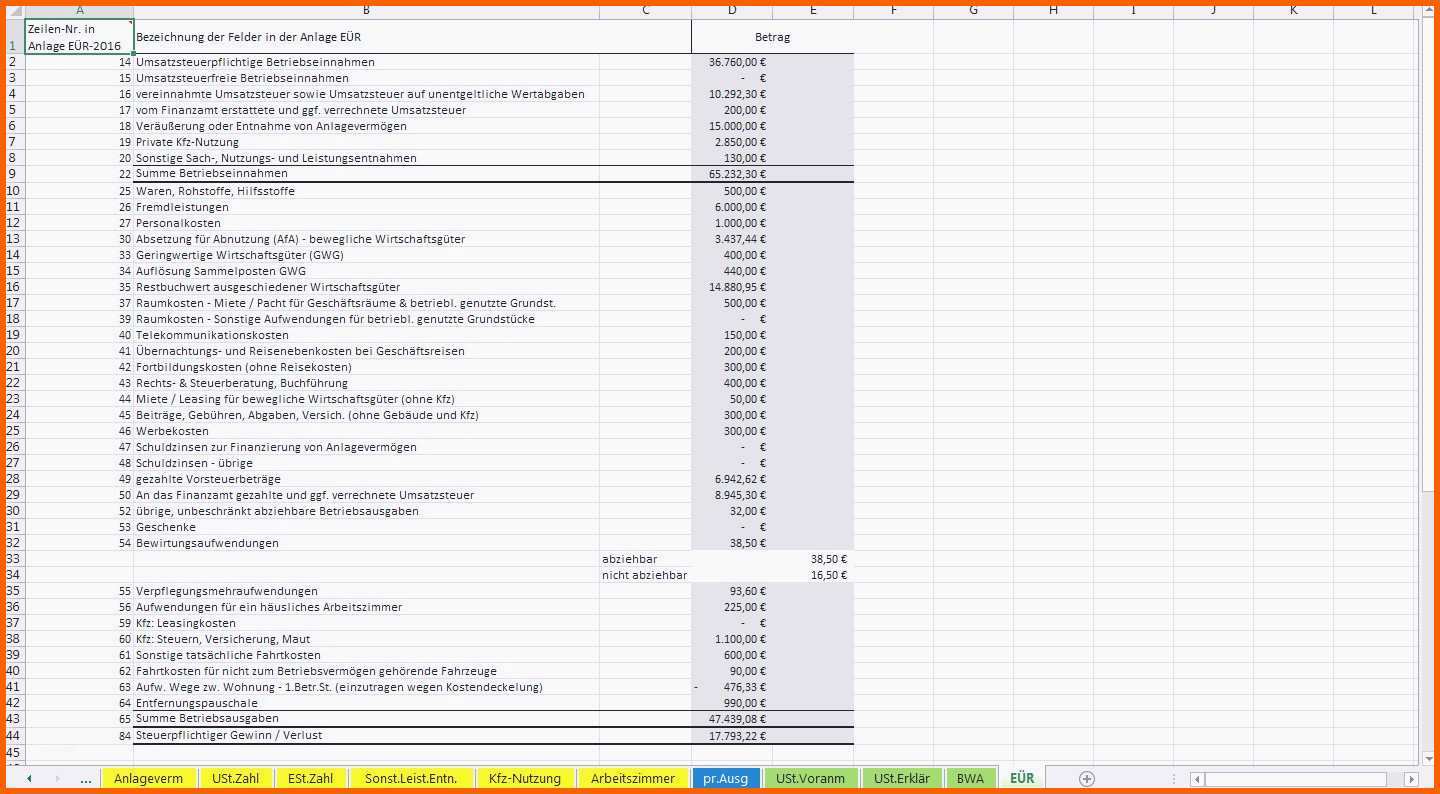This screenshot has width=1440, height=794.
Task: Open the USt.Erklär sheet tab
Action: coord(901,778)
